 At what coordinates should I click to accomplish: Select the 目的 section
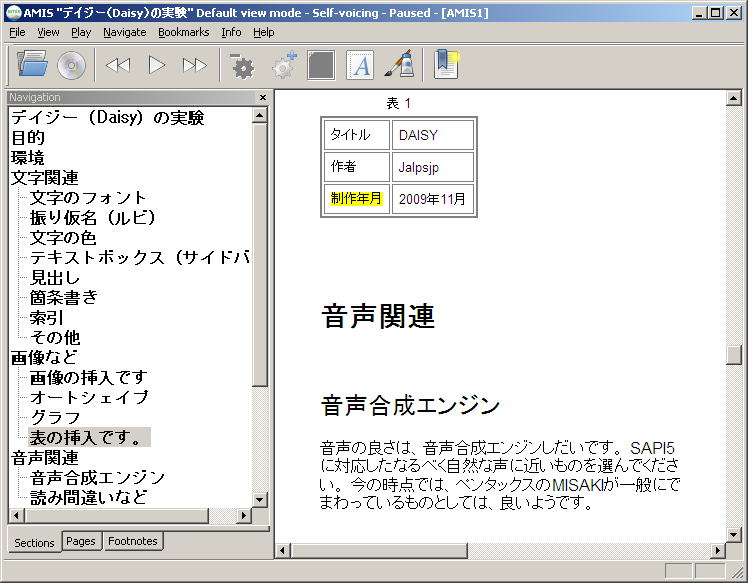[28, 137]
